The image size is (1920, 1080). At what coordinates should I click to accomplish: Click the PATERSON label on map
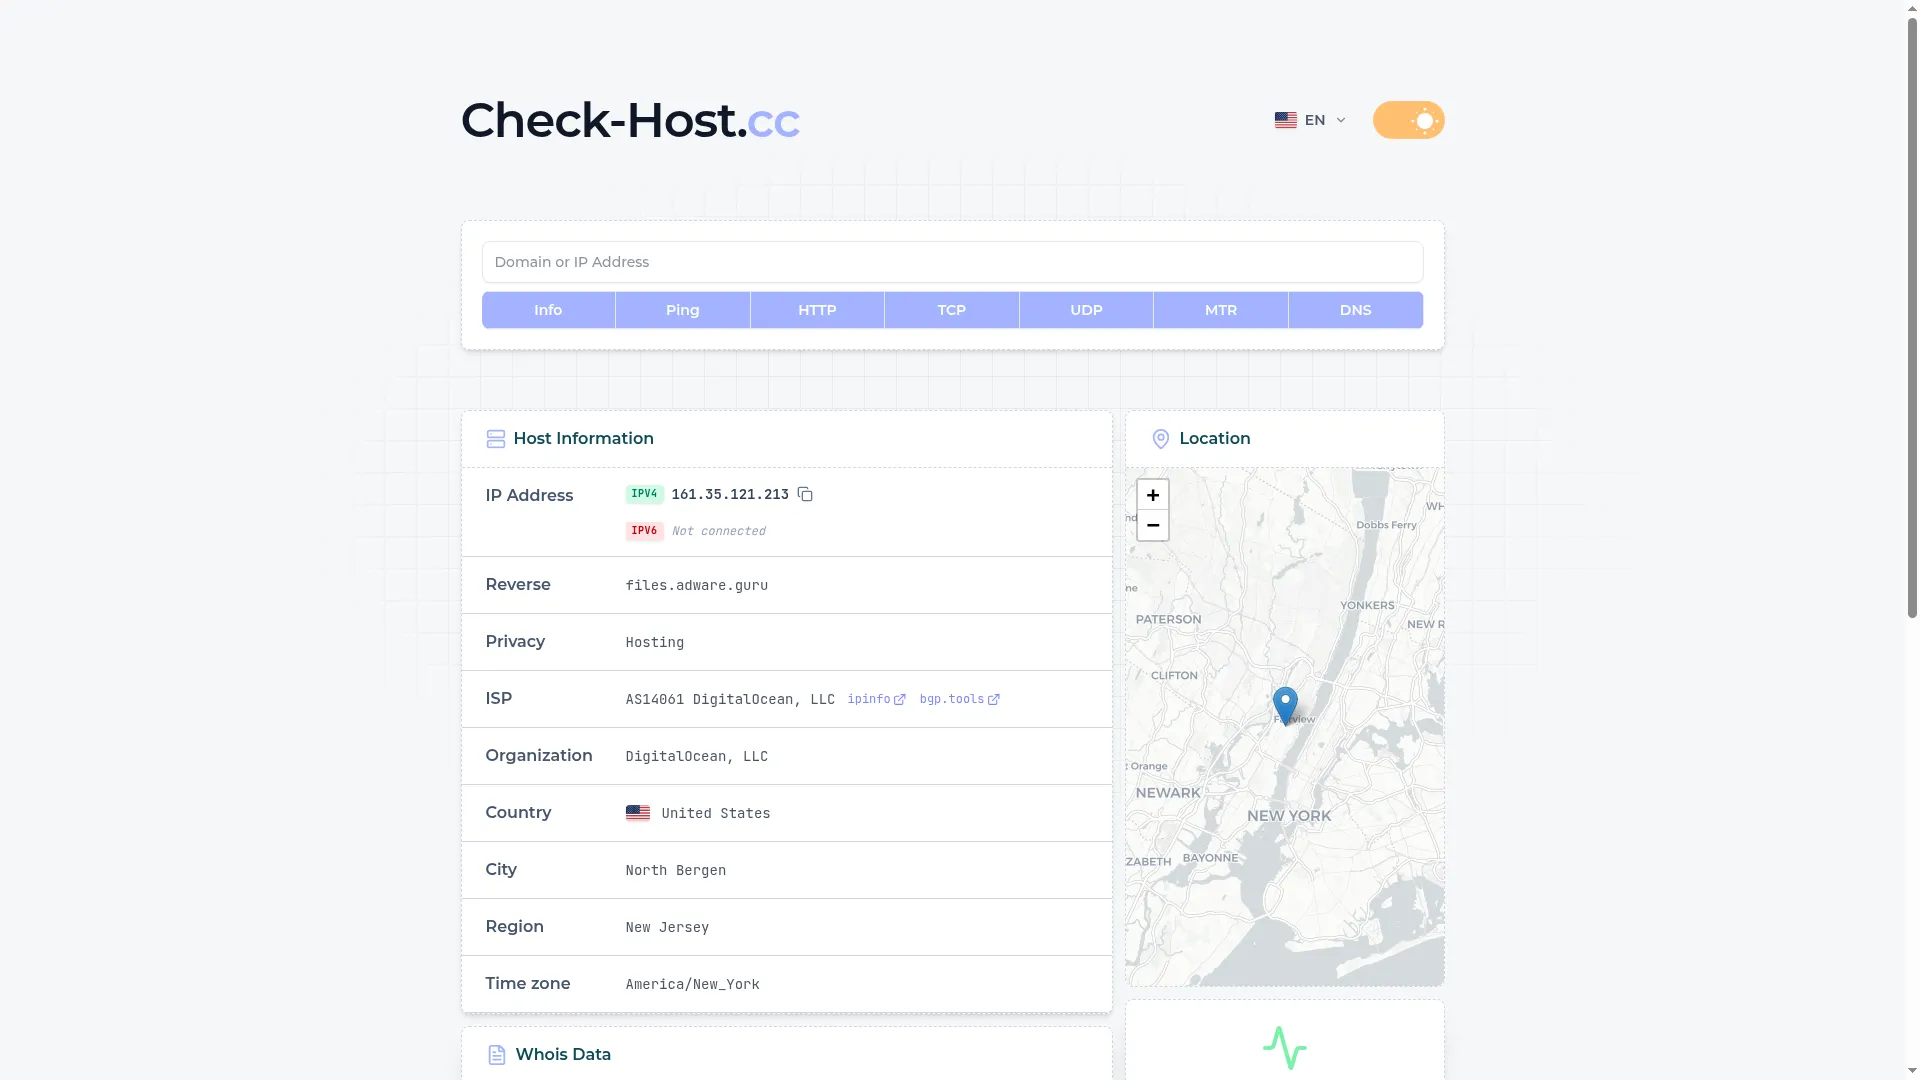[x=1169, y=619]
